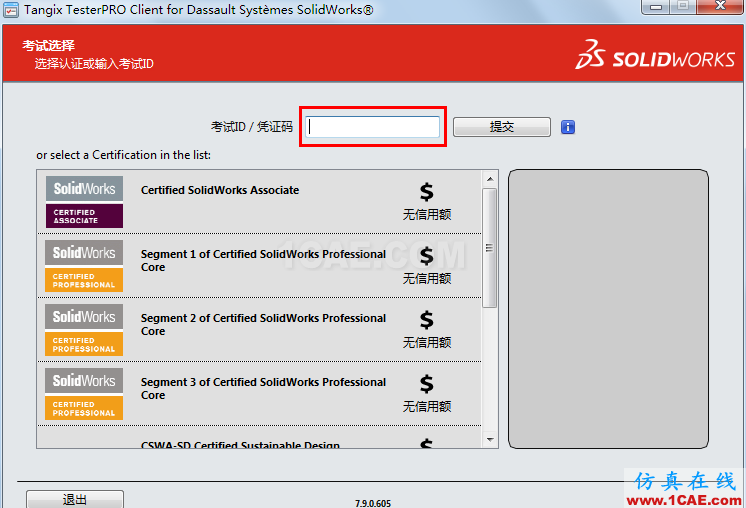
Task: Click 无信用额 label in Segment 3 row
Action: click(x=427, y=407)
